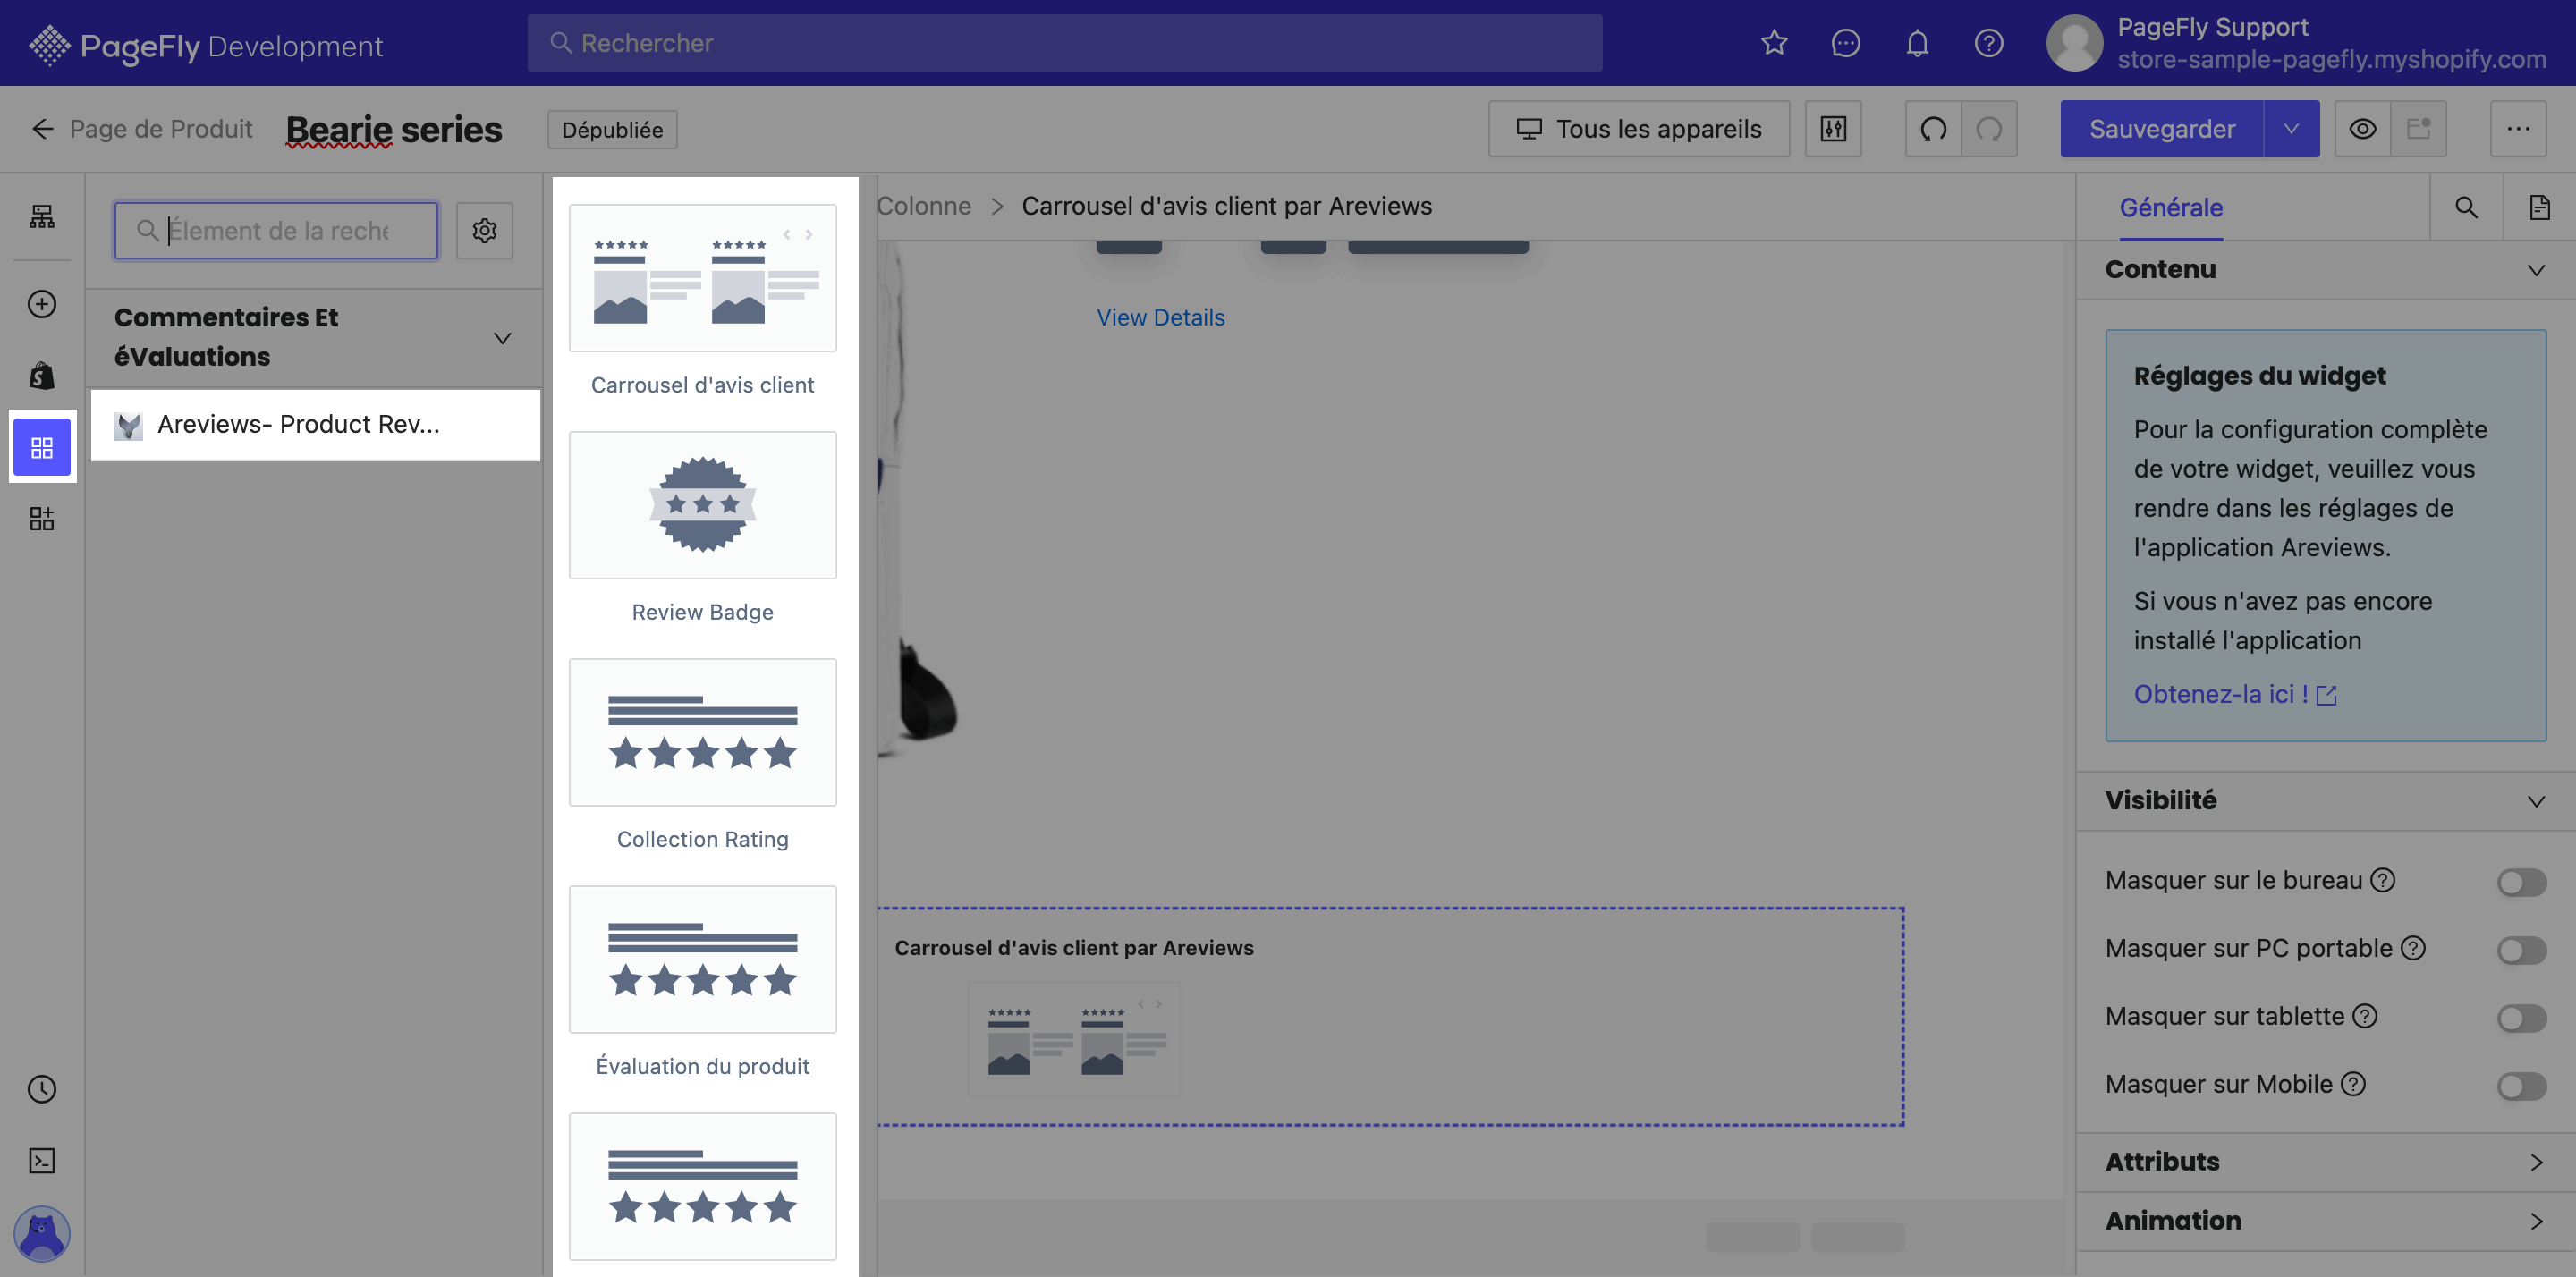Open the Obtenez-la ici ! link
Image resolution: width=2576 pixels, height=1277 pixels.
pyautogui.click(x=2234, y=694)
